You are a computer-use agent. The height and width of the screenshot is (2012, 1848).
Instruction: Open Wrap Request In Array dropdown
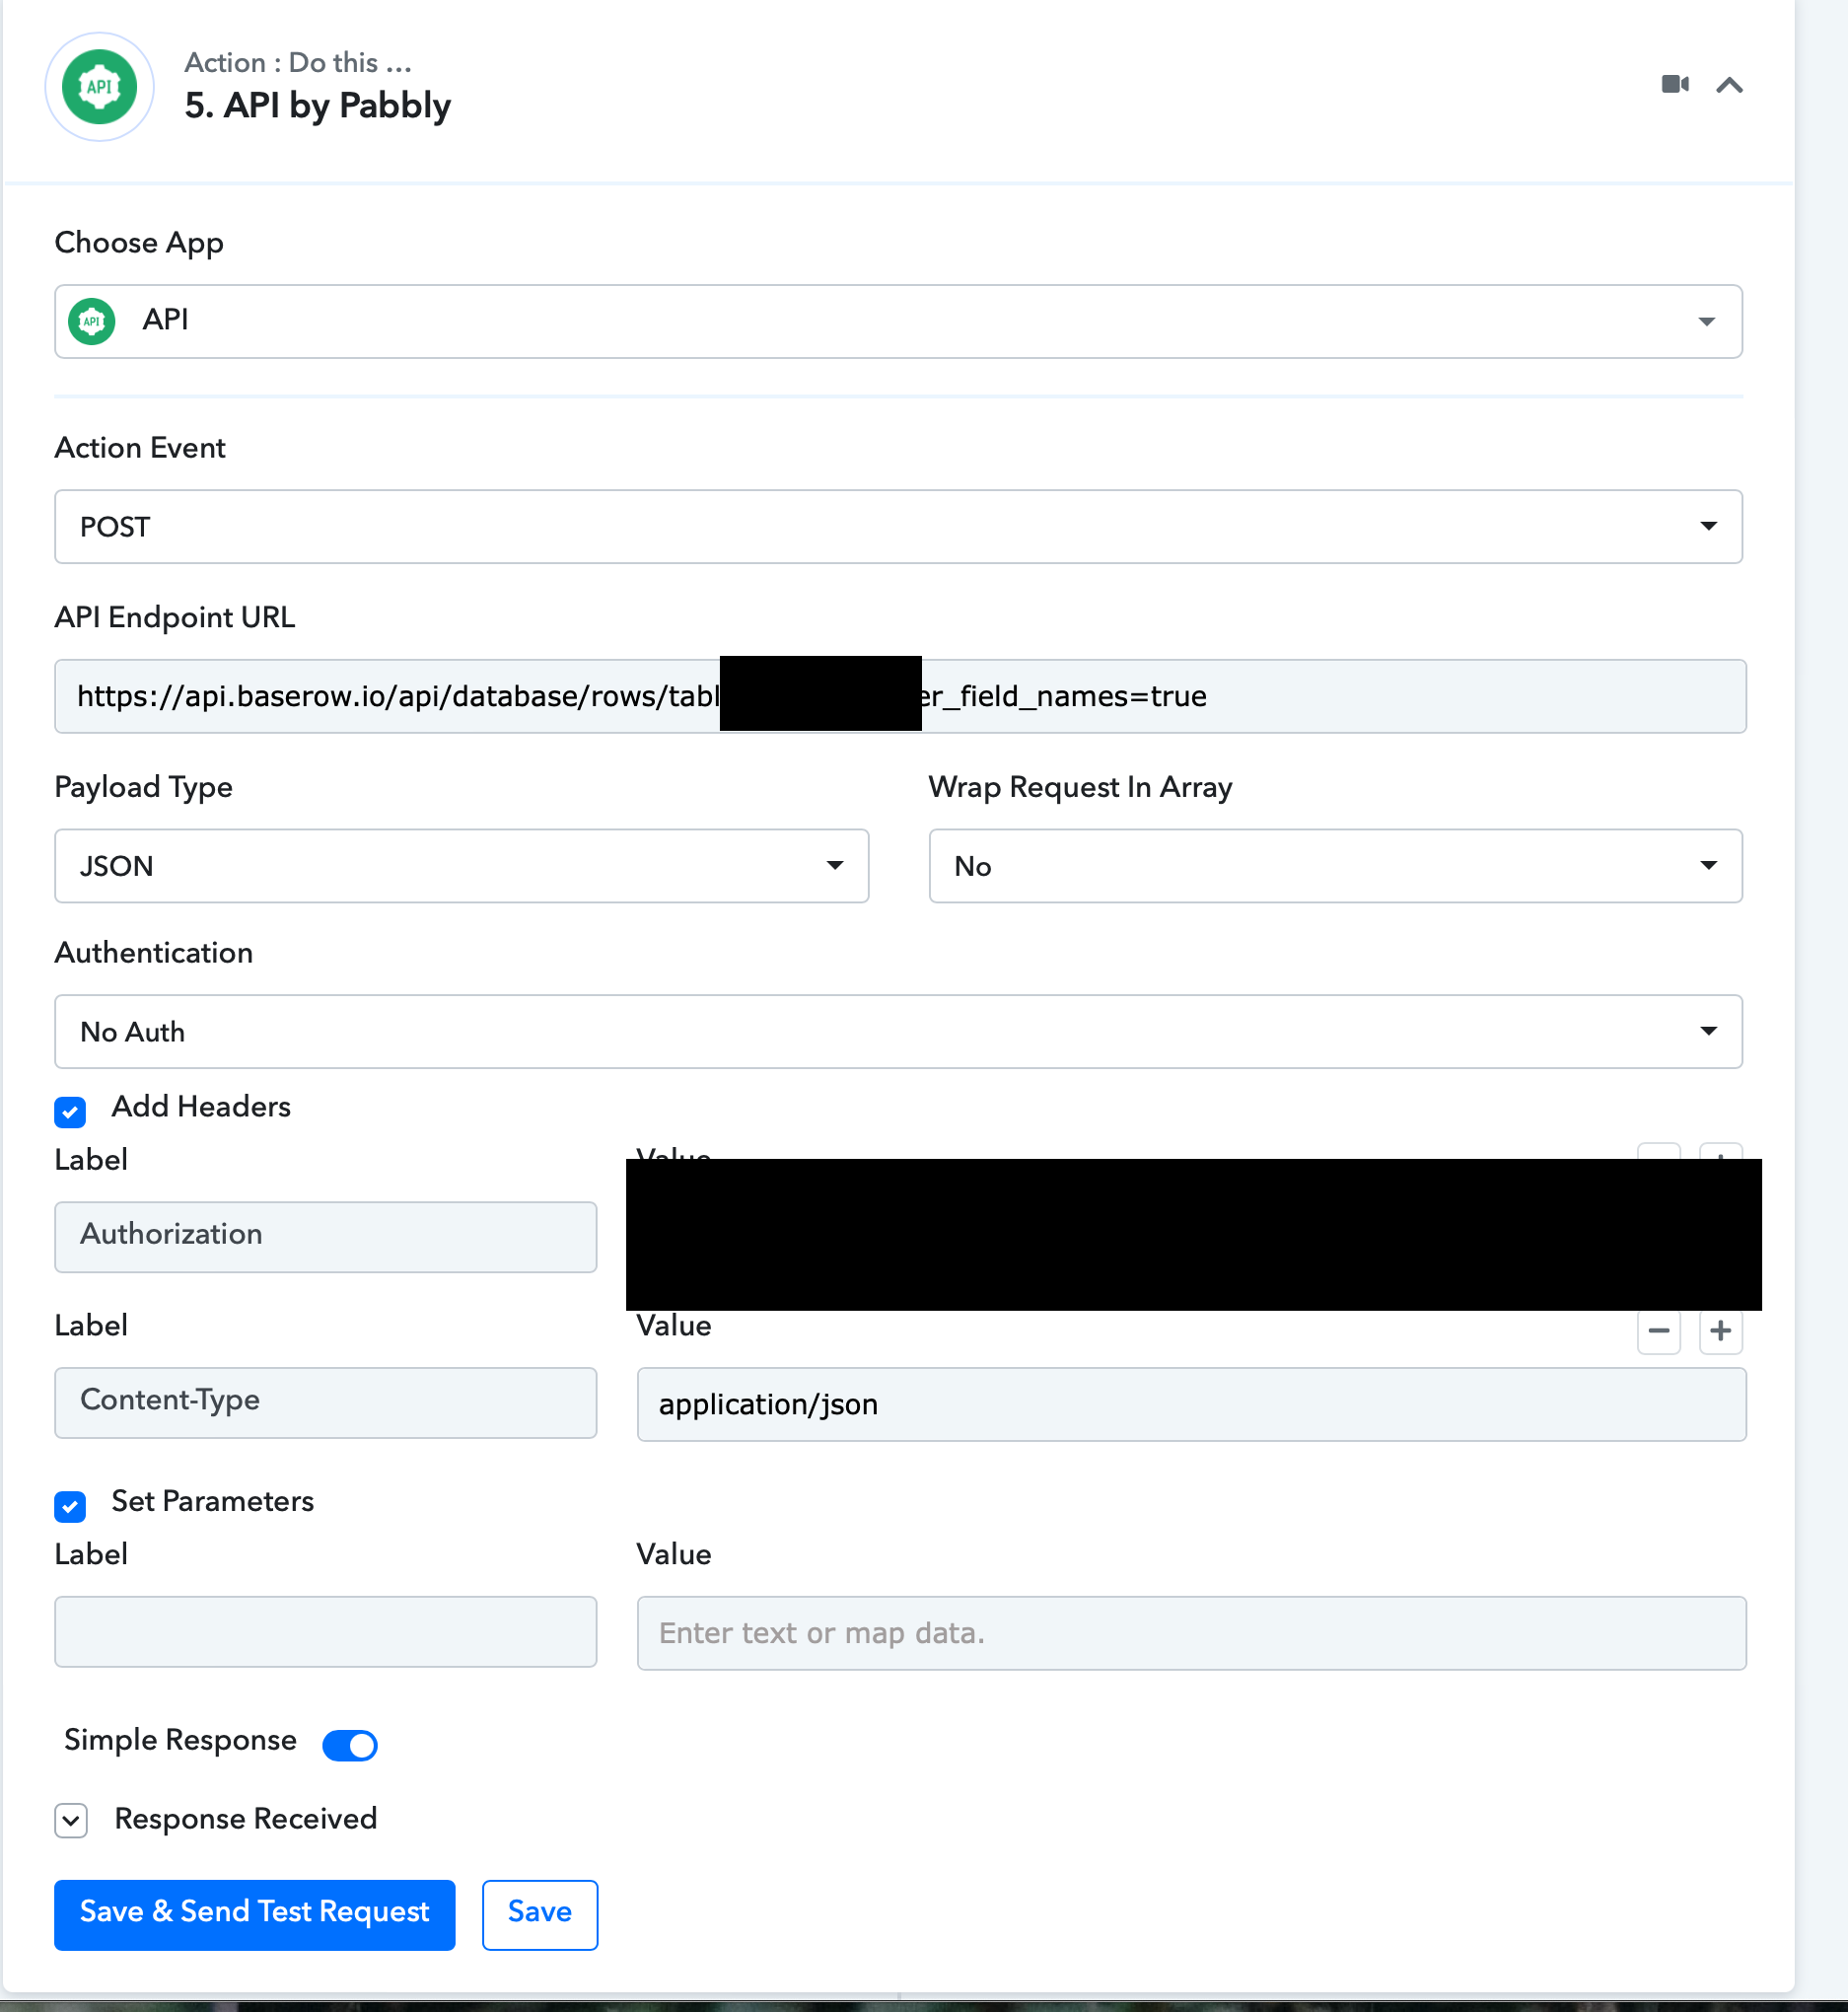point(1335,866)
